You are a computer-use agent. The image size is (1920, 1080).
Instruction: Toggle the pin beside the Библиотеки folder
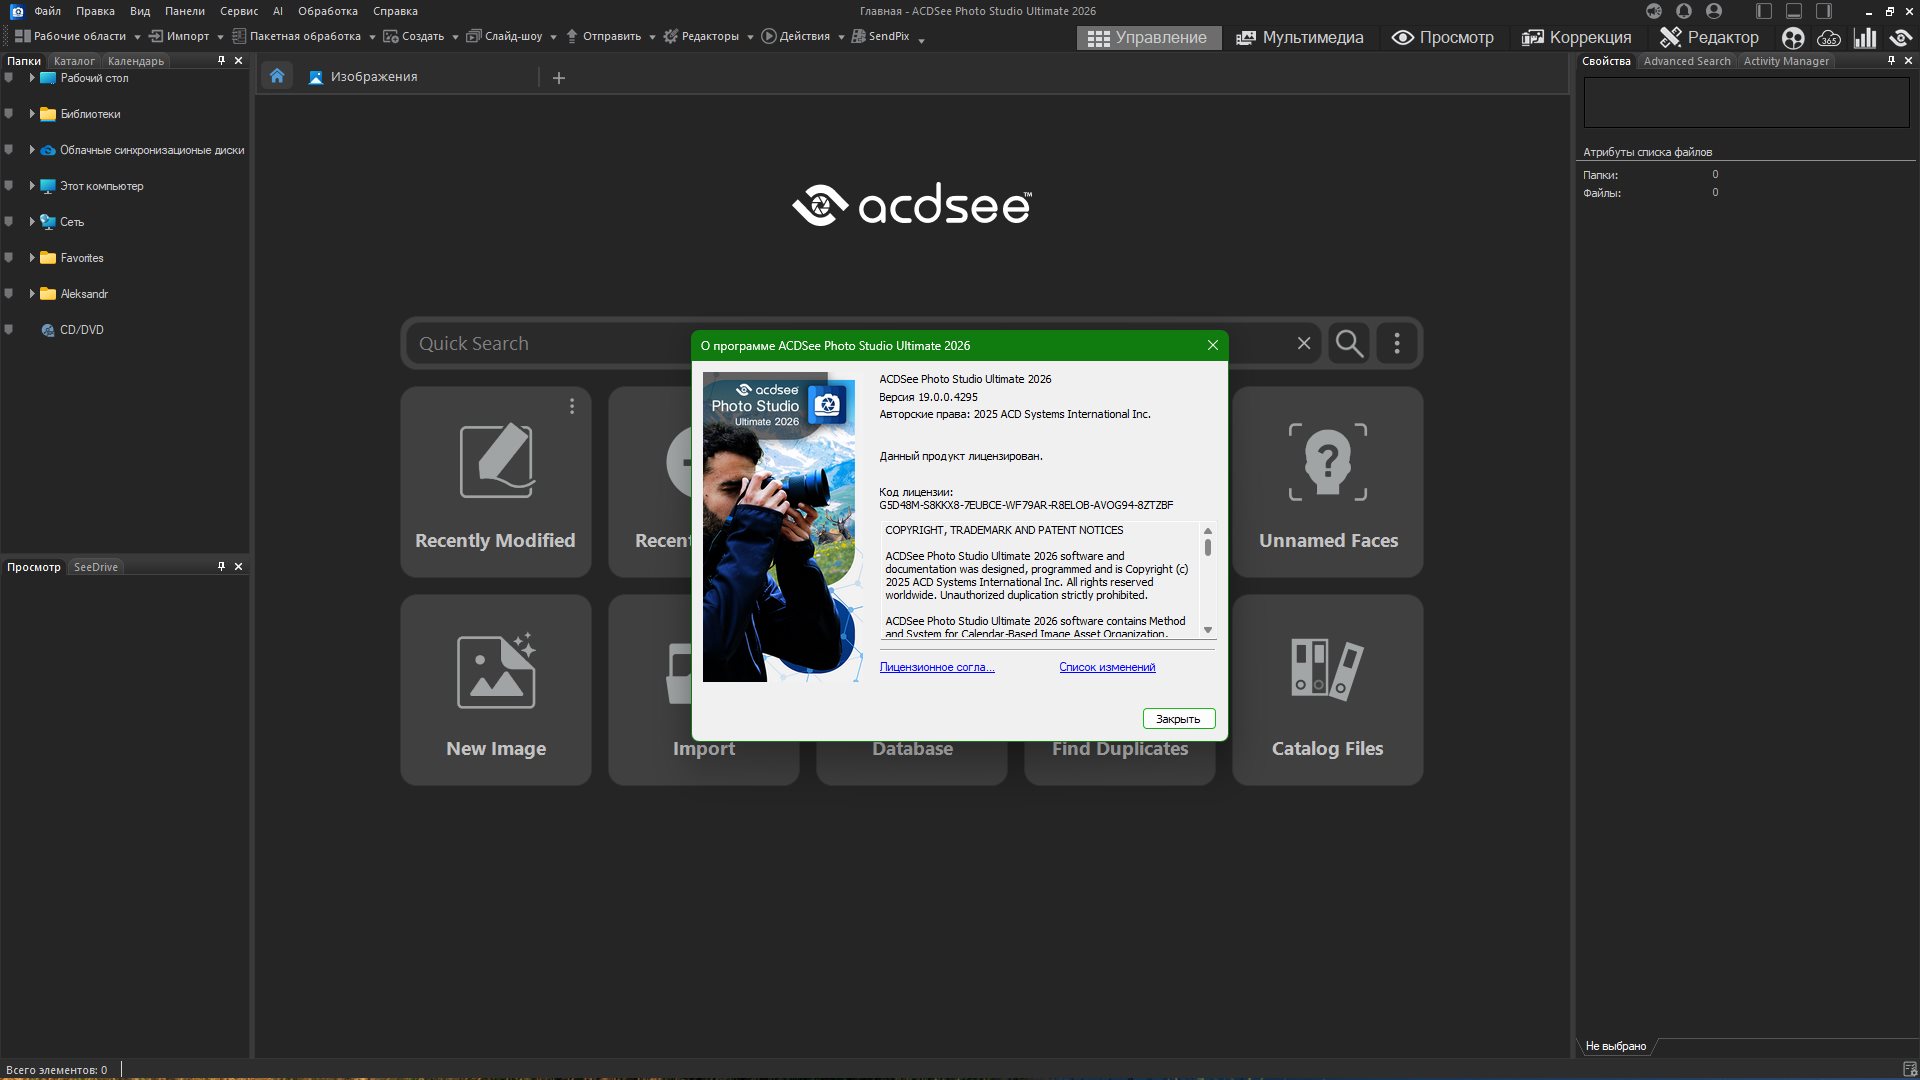click(x=9, y=113)
